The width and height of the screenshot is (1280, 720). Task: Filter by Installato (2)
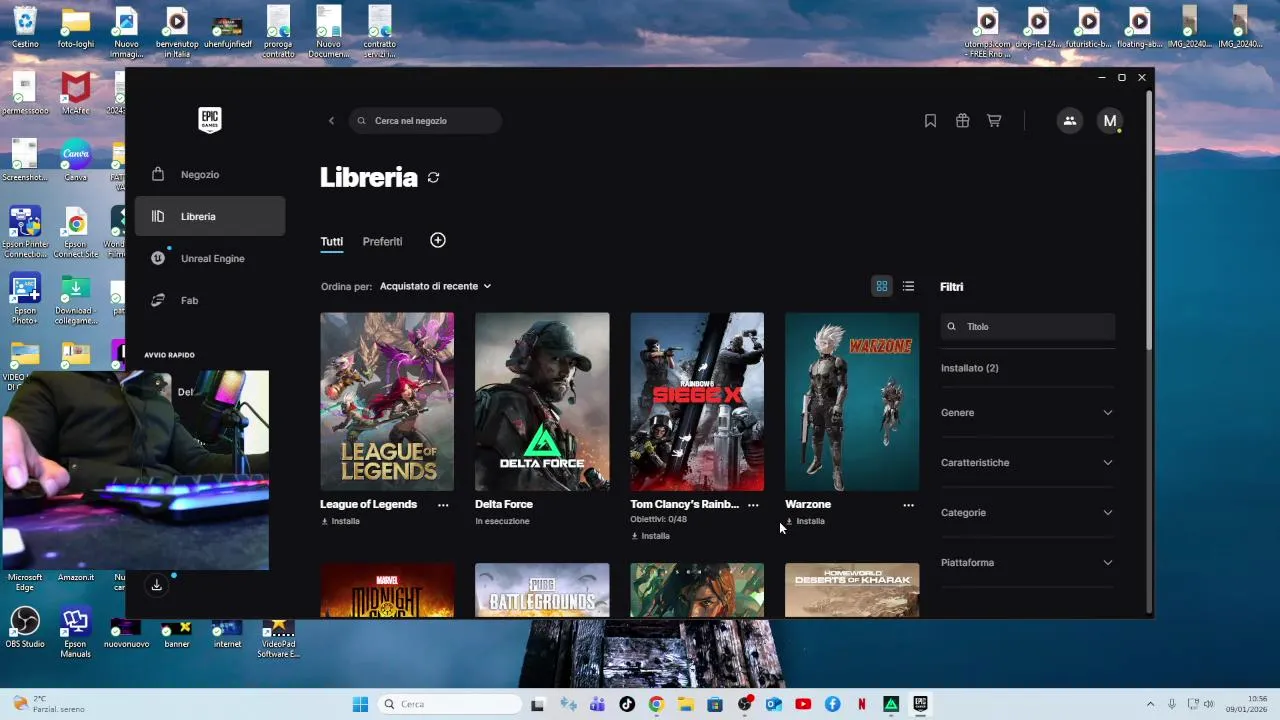click(x=970, y=368)
